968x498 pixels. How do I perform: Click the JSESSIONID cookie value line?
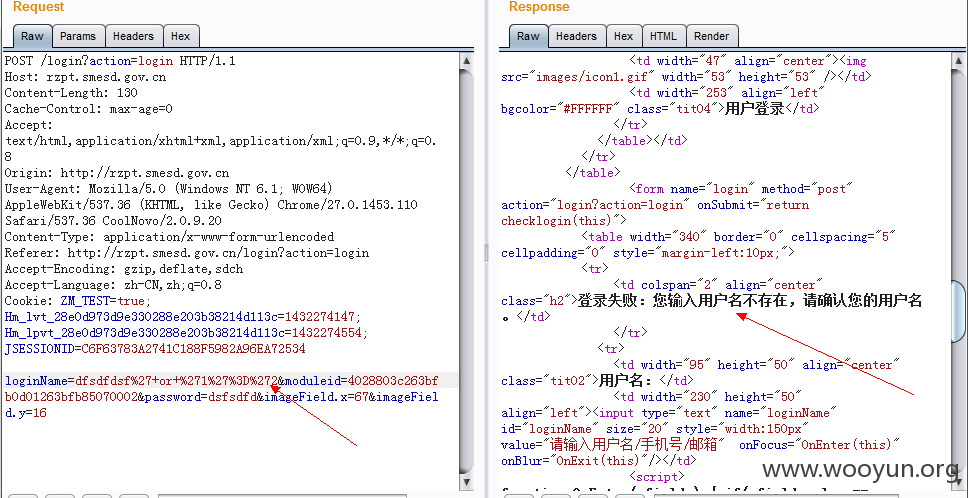(155, 349)
